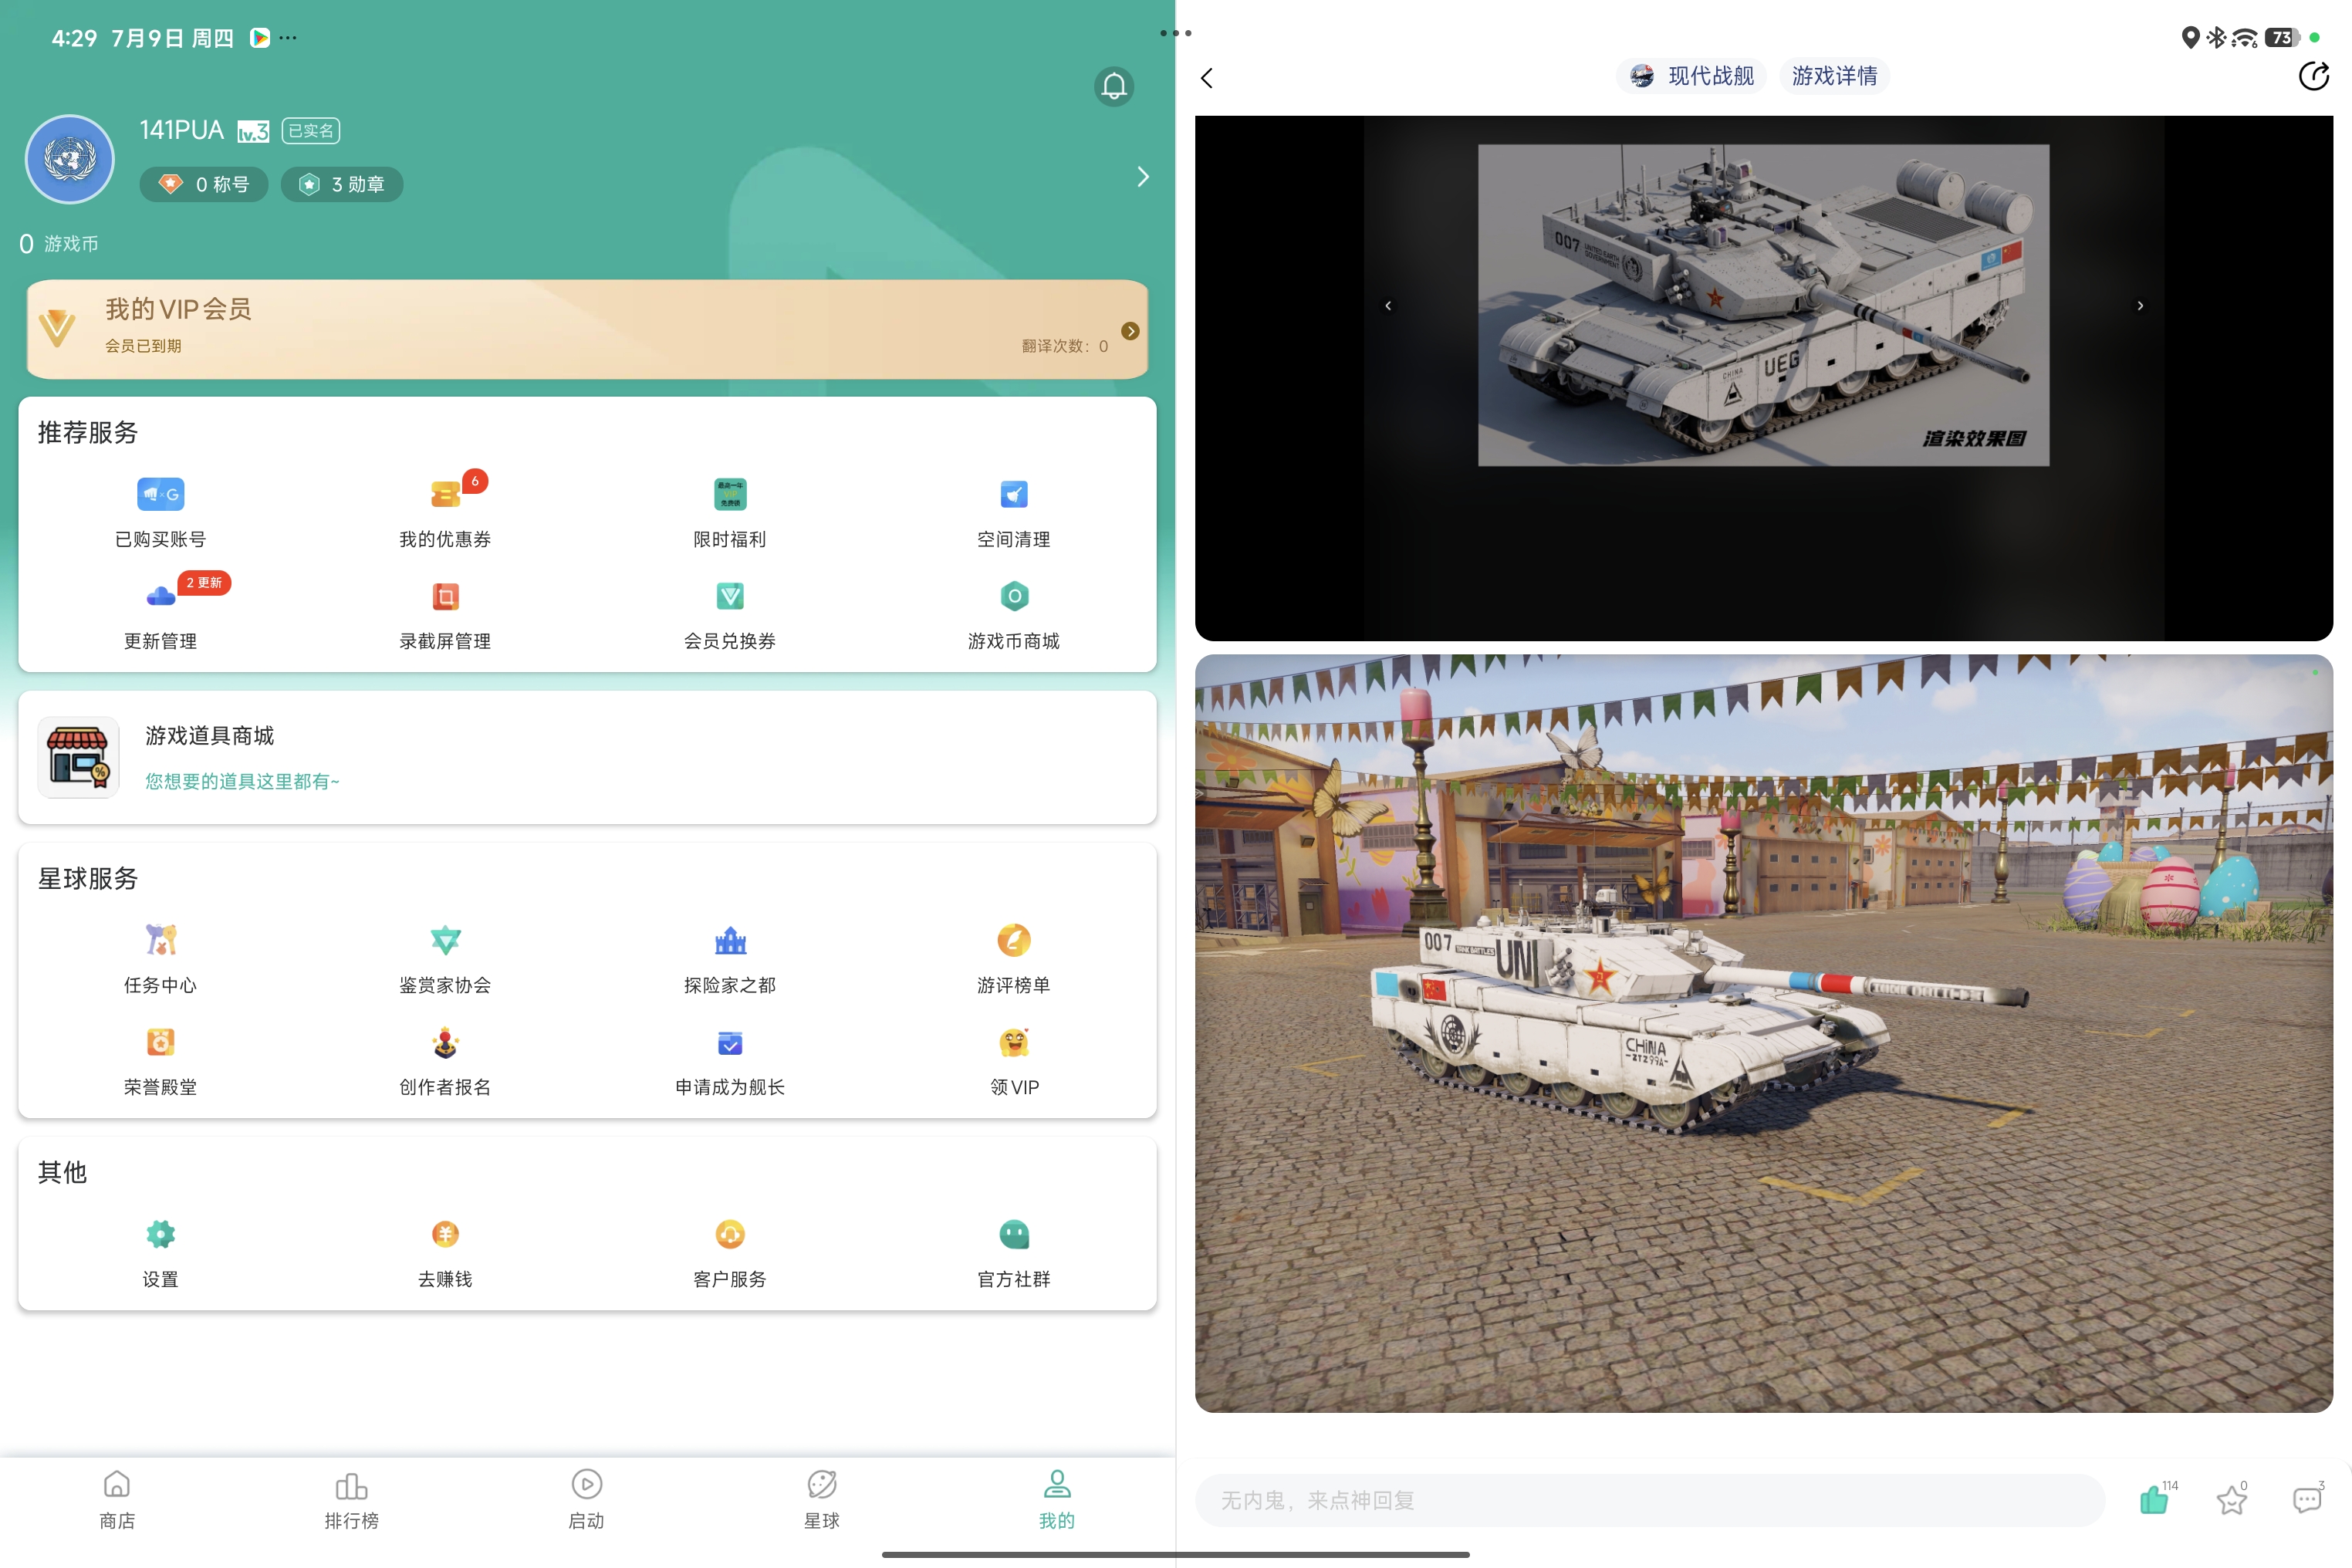
Task: Open 已购买账号 purchased accounts icon
Action: tap(160, 494)
